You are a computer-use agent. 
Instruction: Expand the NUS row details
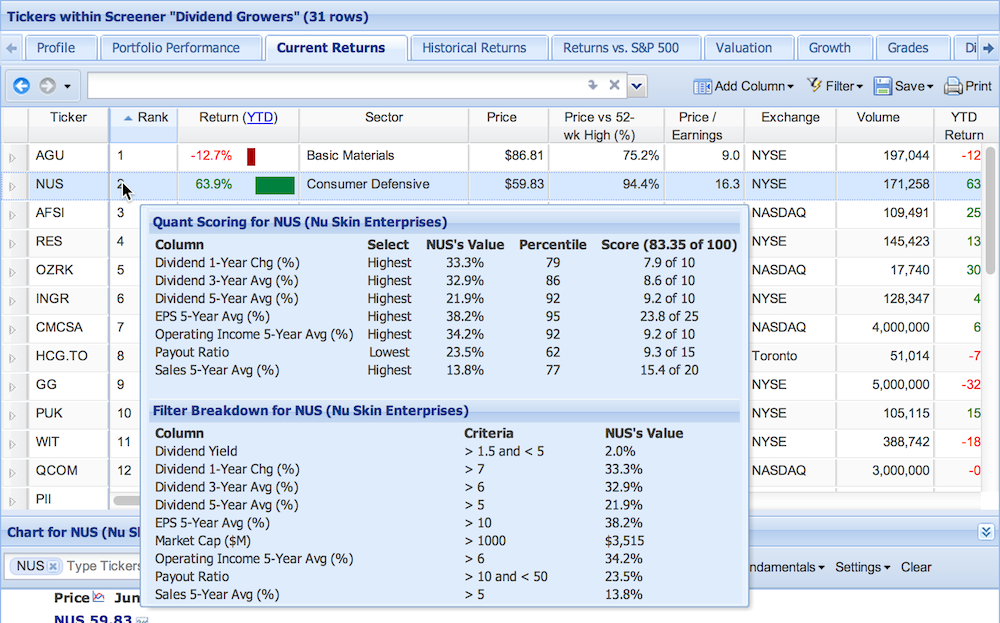pyautogui.click(x=12, y=186)
